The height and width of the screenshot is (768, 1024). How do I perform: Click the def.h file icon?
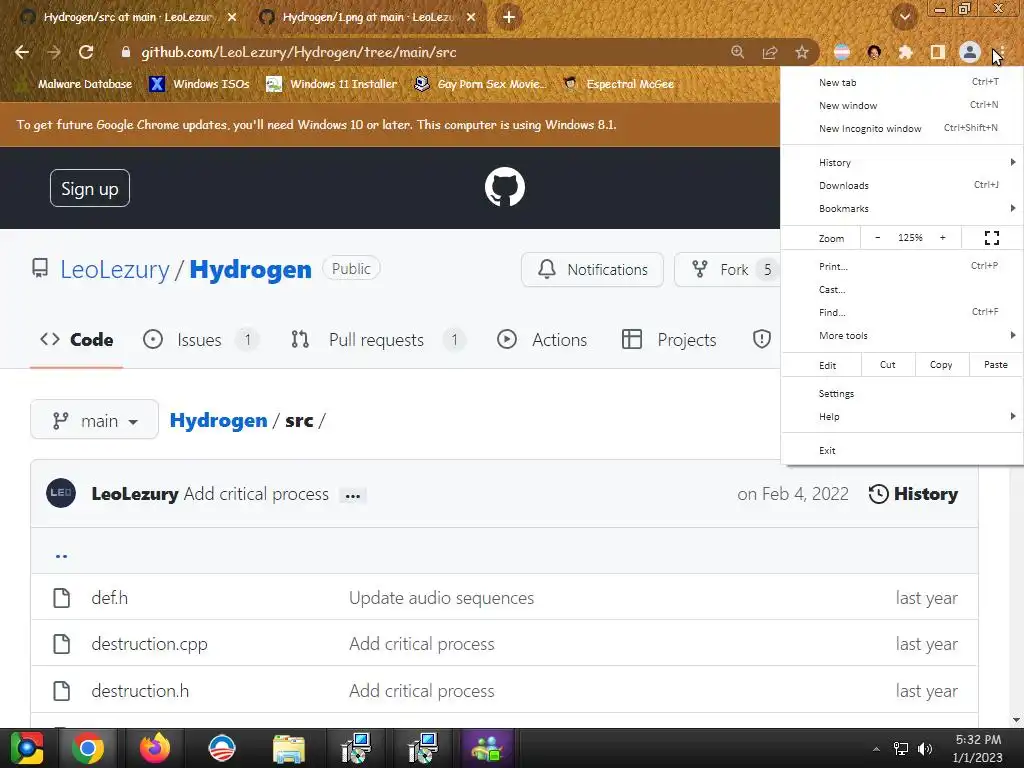61,598
